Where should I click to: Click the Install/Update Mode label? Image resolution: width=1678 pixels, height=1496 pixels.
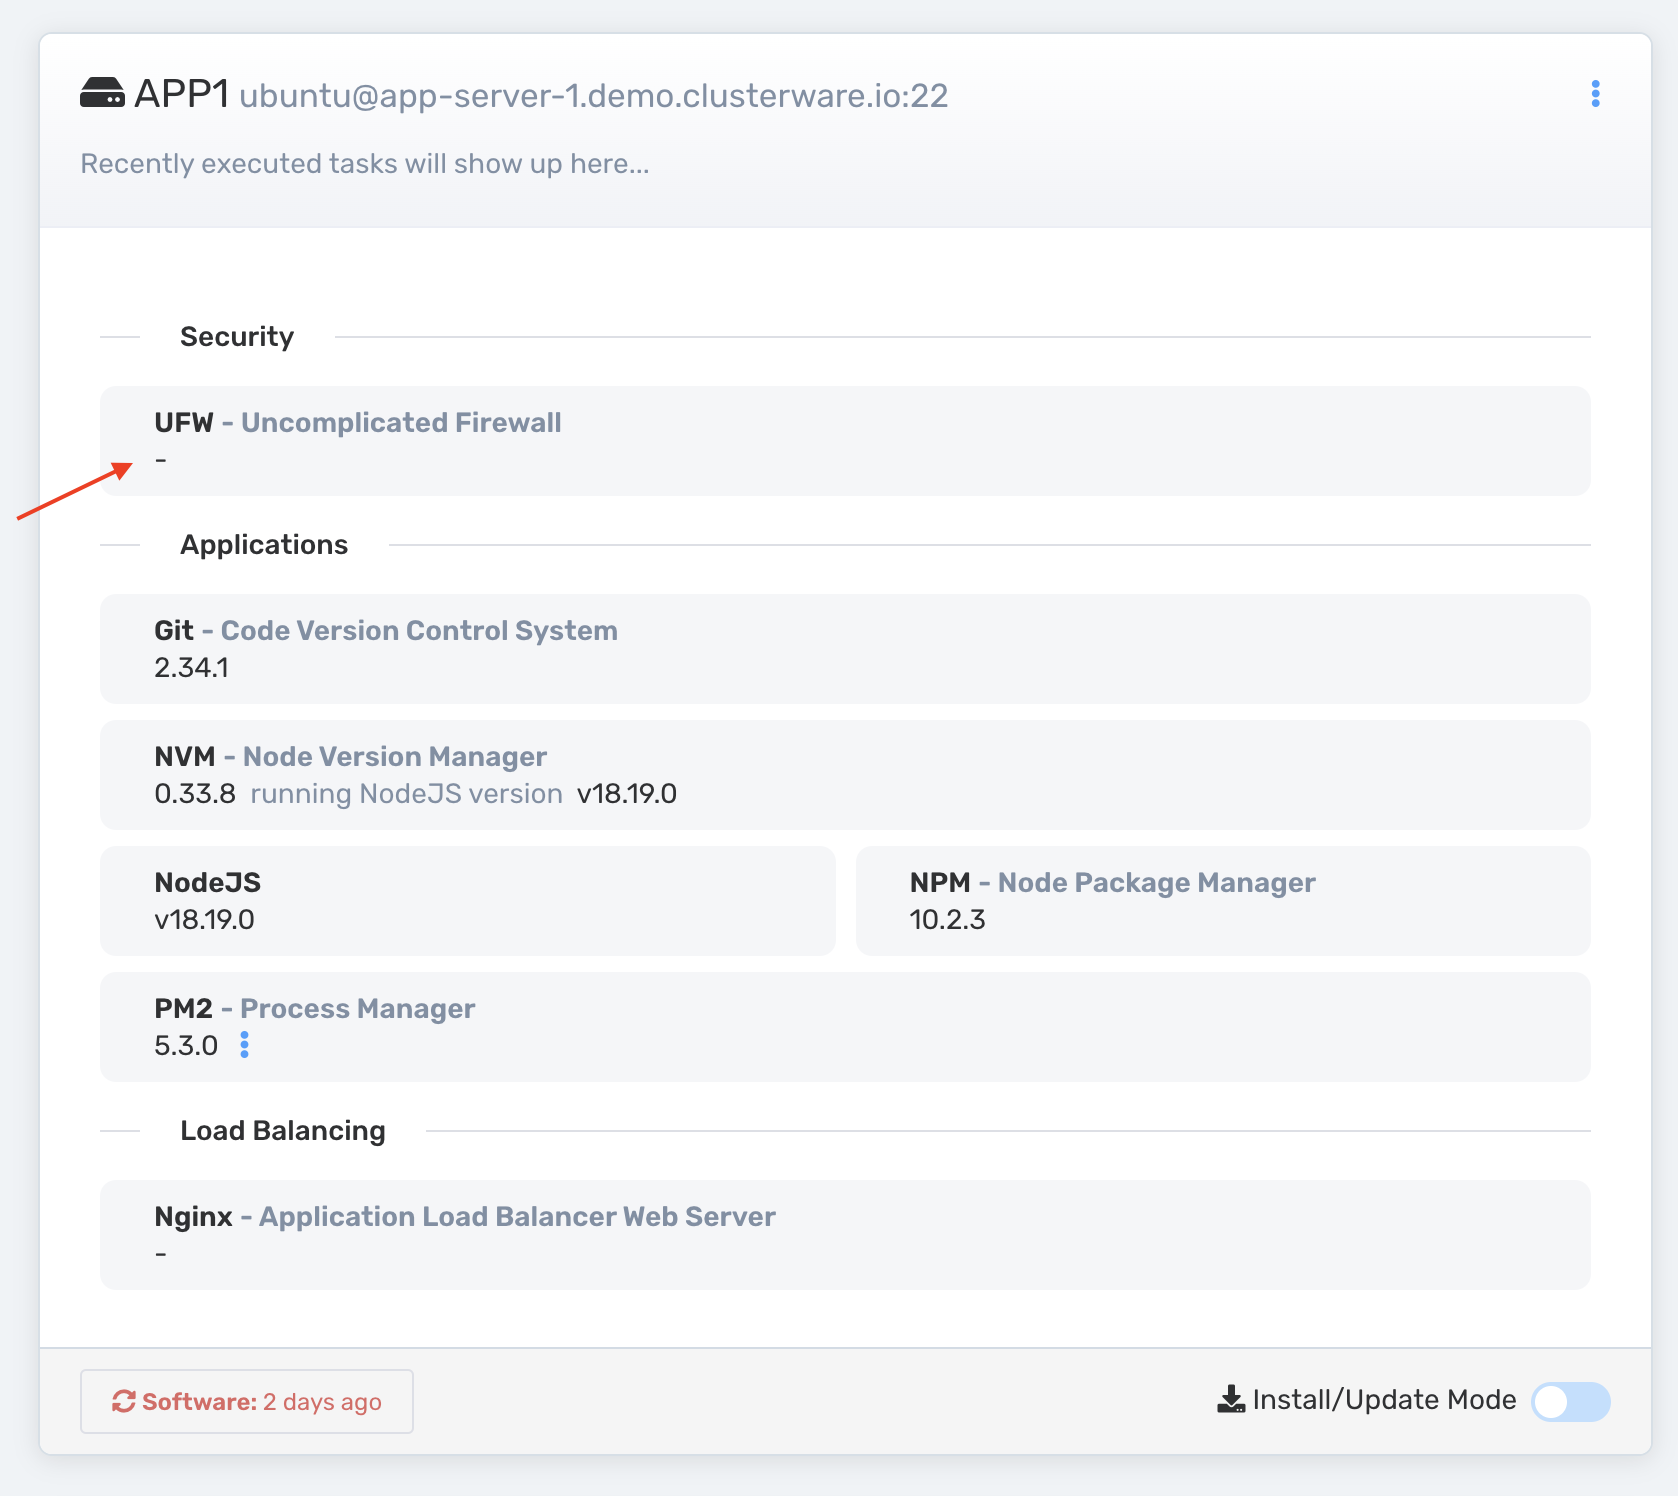[1384, 1399]
